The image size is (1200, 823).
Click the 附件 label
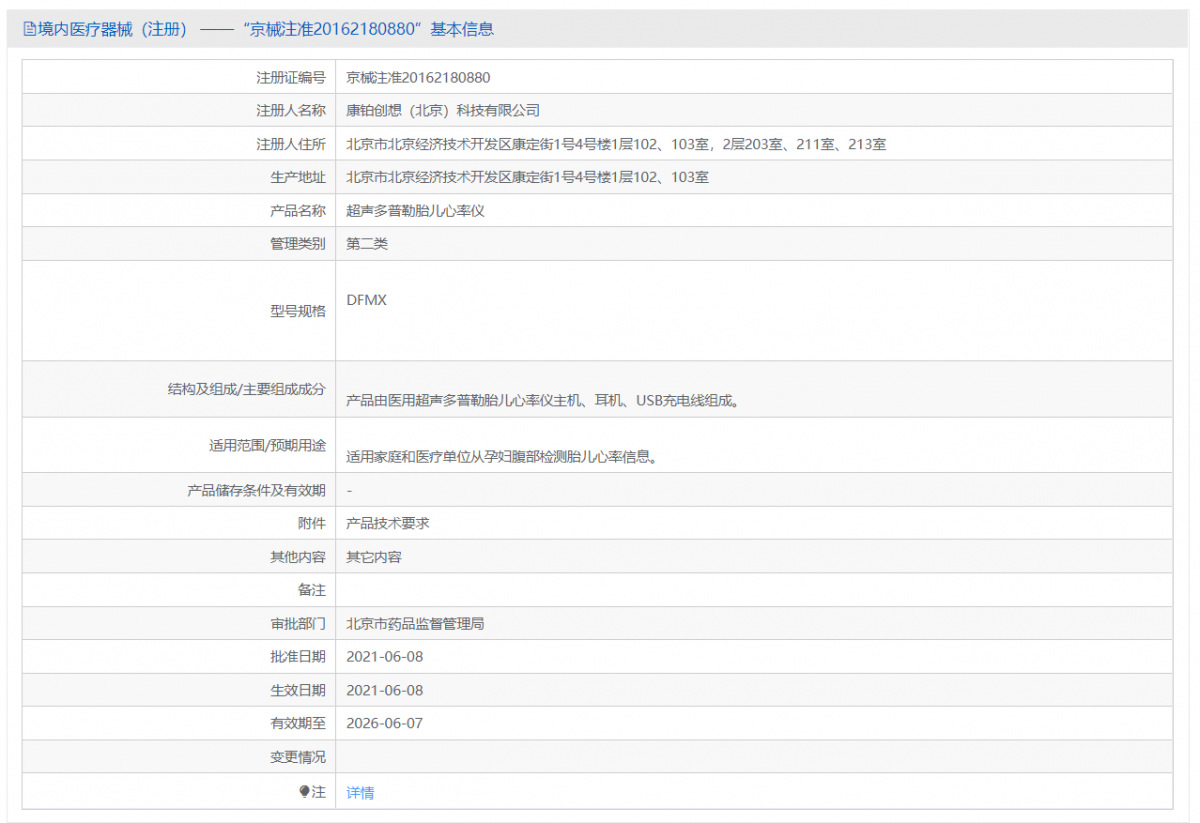pyautogui.click(x=312, y=523)
